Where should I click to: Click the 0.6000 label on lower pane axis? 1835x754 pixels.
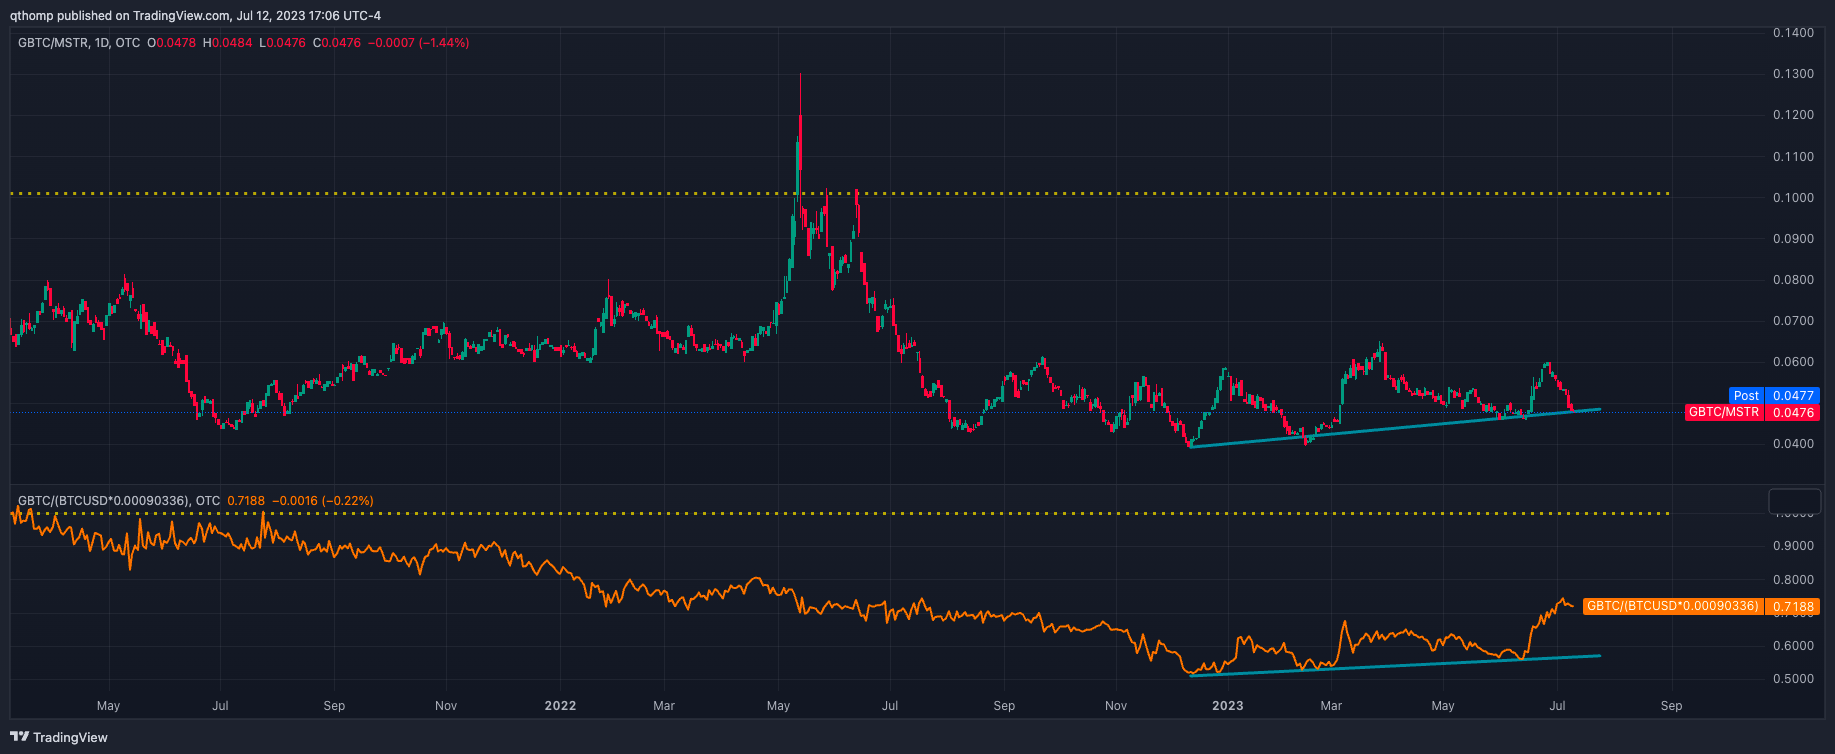coord(1793,646)
